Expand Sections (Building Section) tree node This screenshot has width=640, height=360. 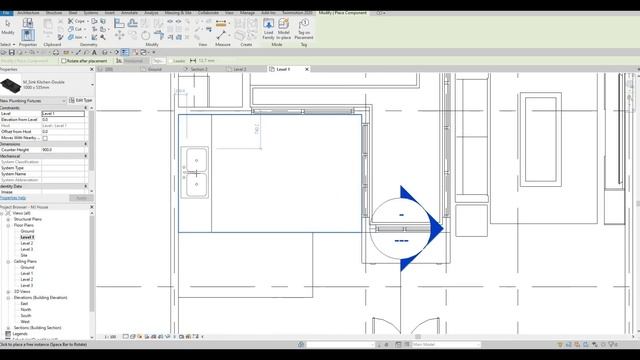point(8,328)
